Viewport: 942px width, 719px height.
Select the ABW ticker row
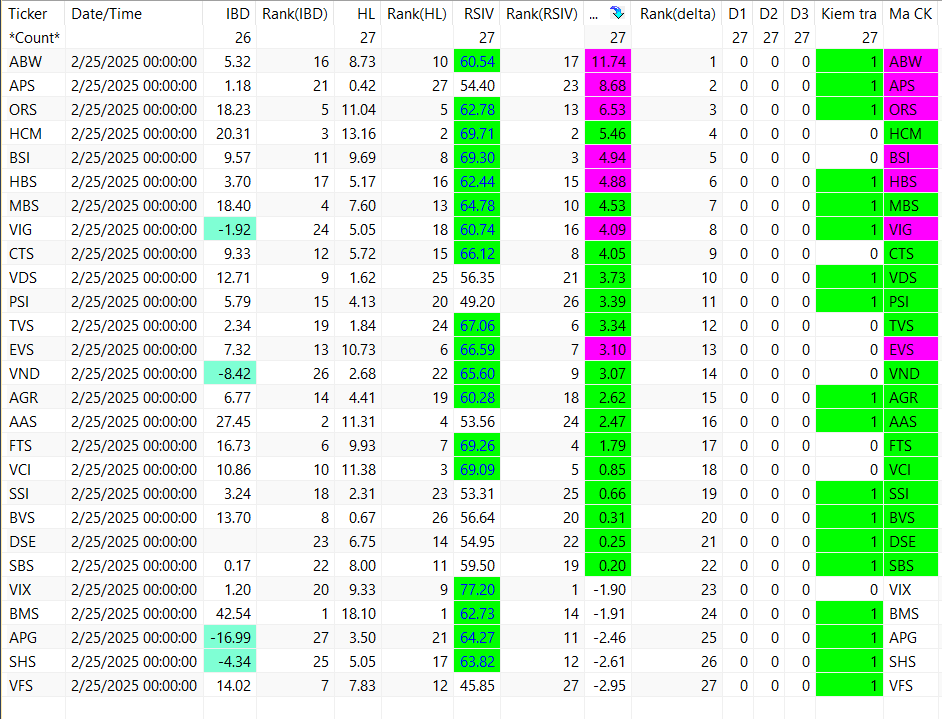[469, 62]
